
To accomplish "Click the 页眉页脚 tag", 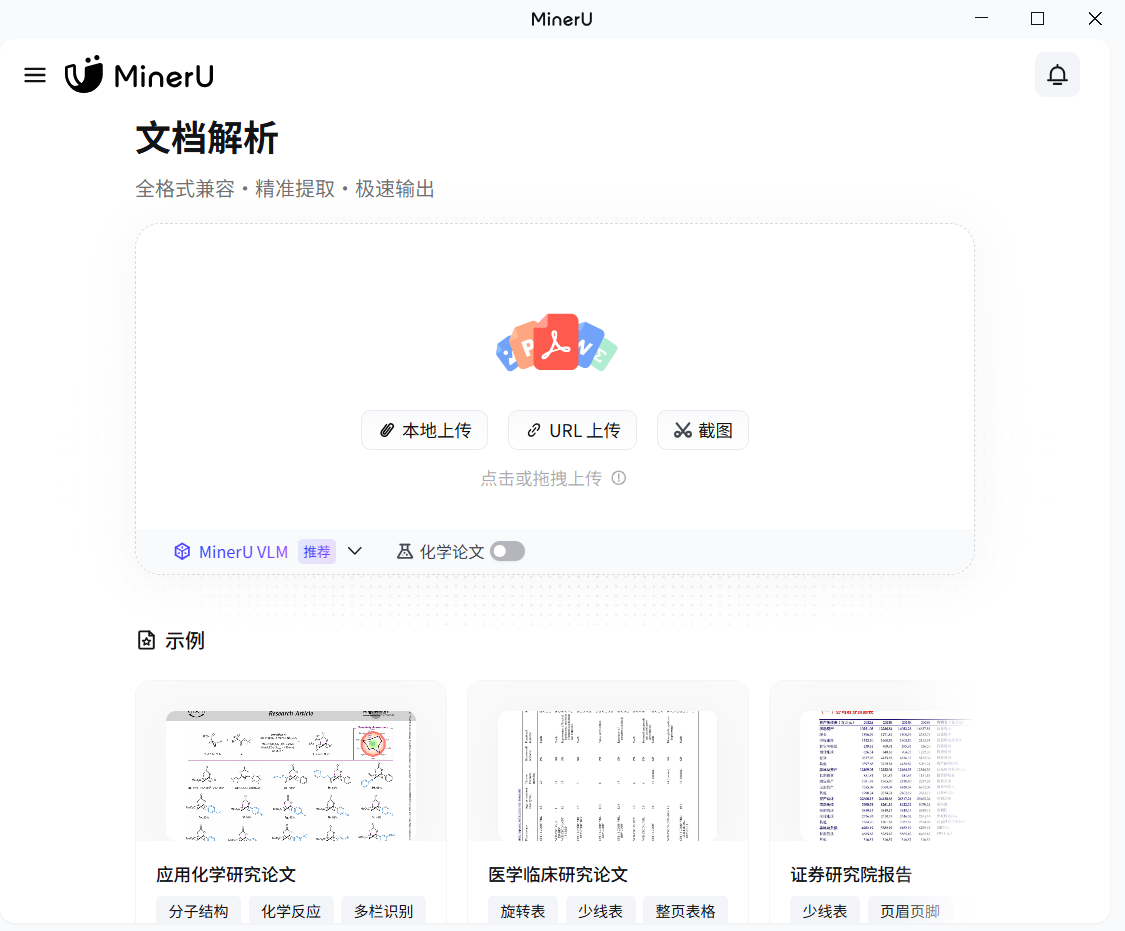I will (x=910, y=911).
